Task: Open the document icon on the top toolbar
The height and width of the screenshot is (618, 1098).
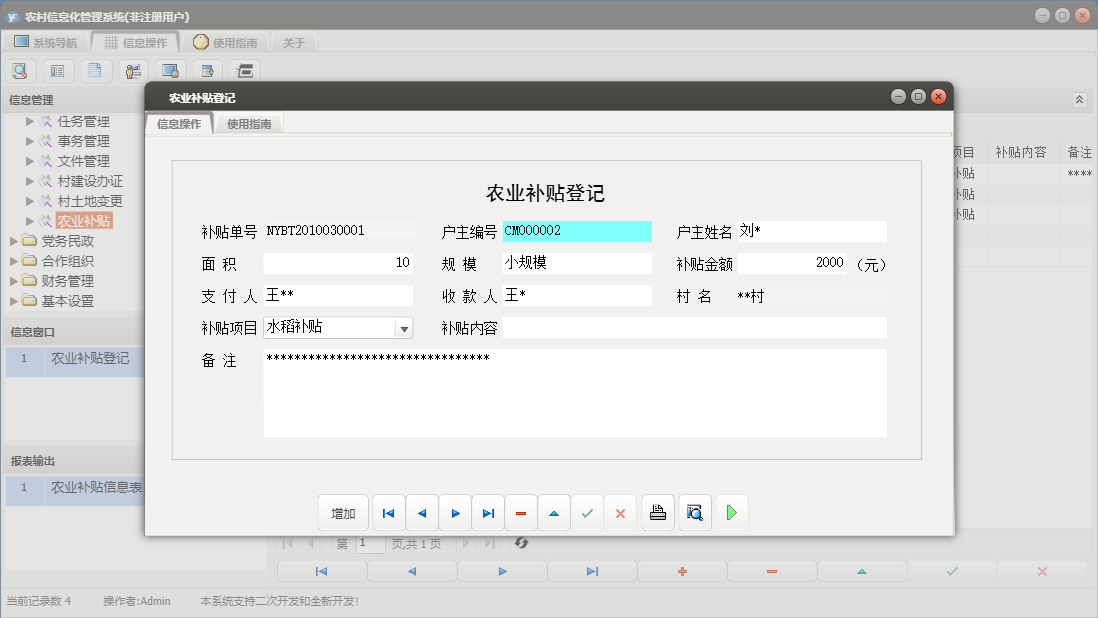Action: [95, 70]
